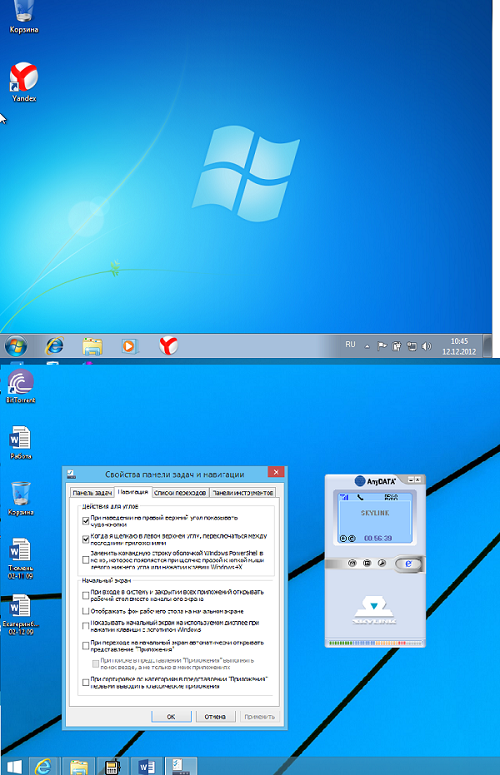Open the volume speaker tray icon
The width and height of the screenshot is (500, 775).
427,346
